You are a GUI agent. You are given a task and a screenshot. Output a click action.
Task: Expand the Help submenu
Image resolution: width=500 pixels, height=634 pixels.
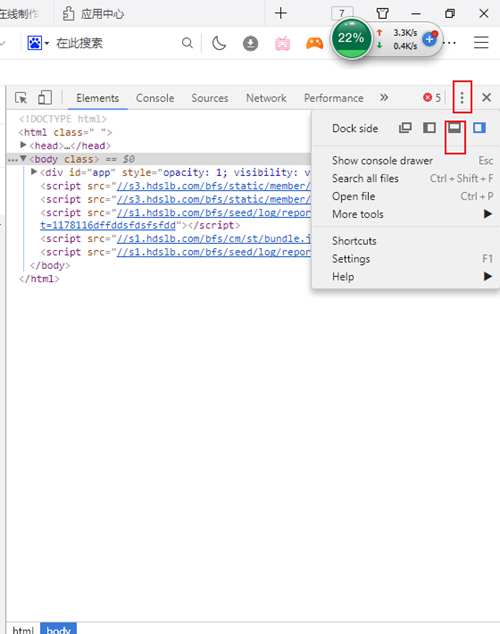point(406,277)
